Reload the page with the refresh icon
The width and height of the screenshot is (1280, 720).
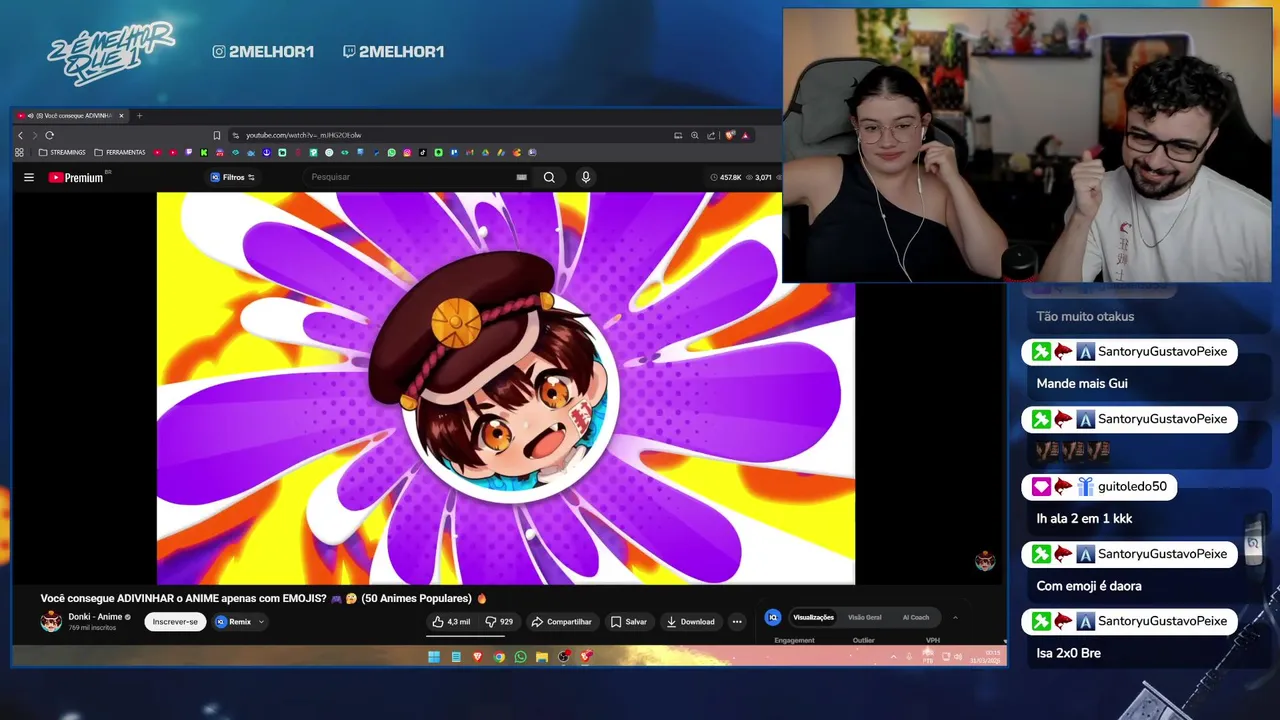49,135
